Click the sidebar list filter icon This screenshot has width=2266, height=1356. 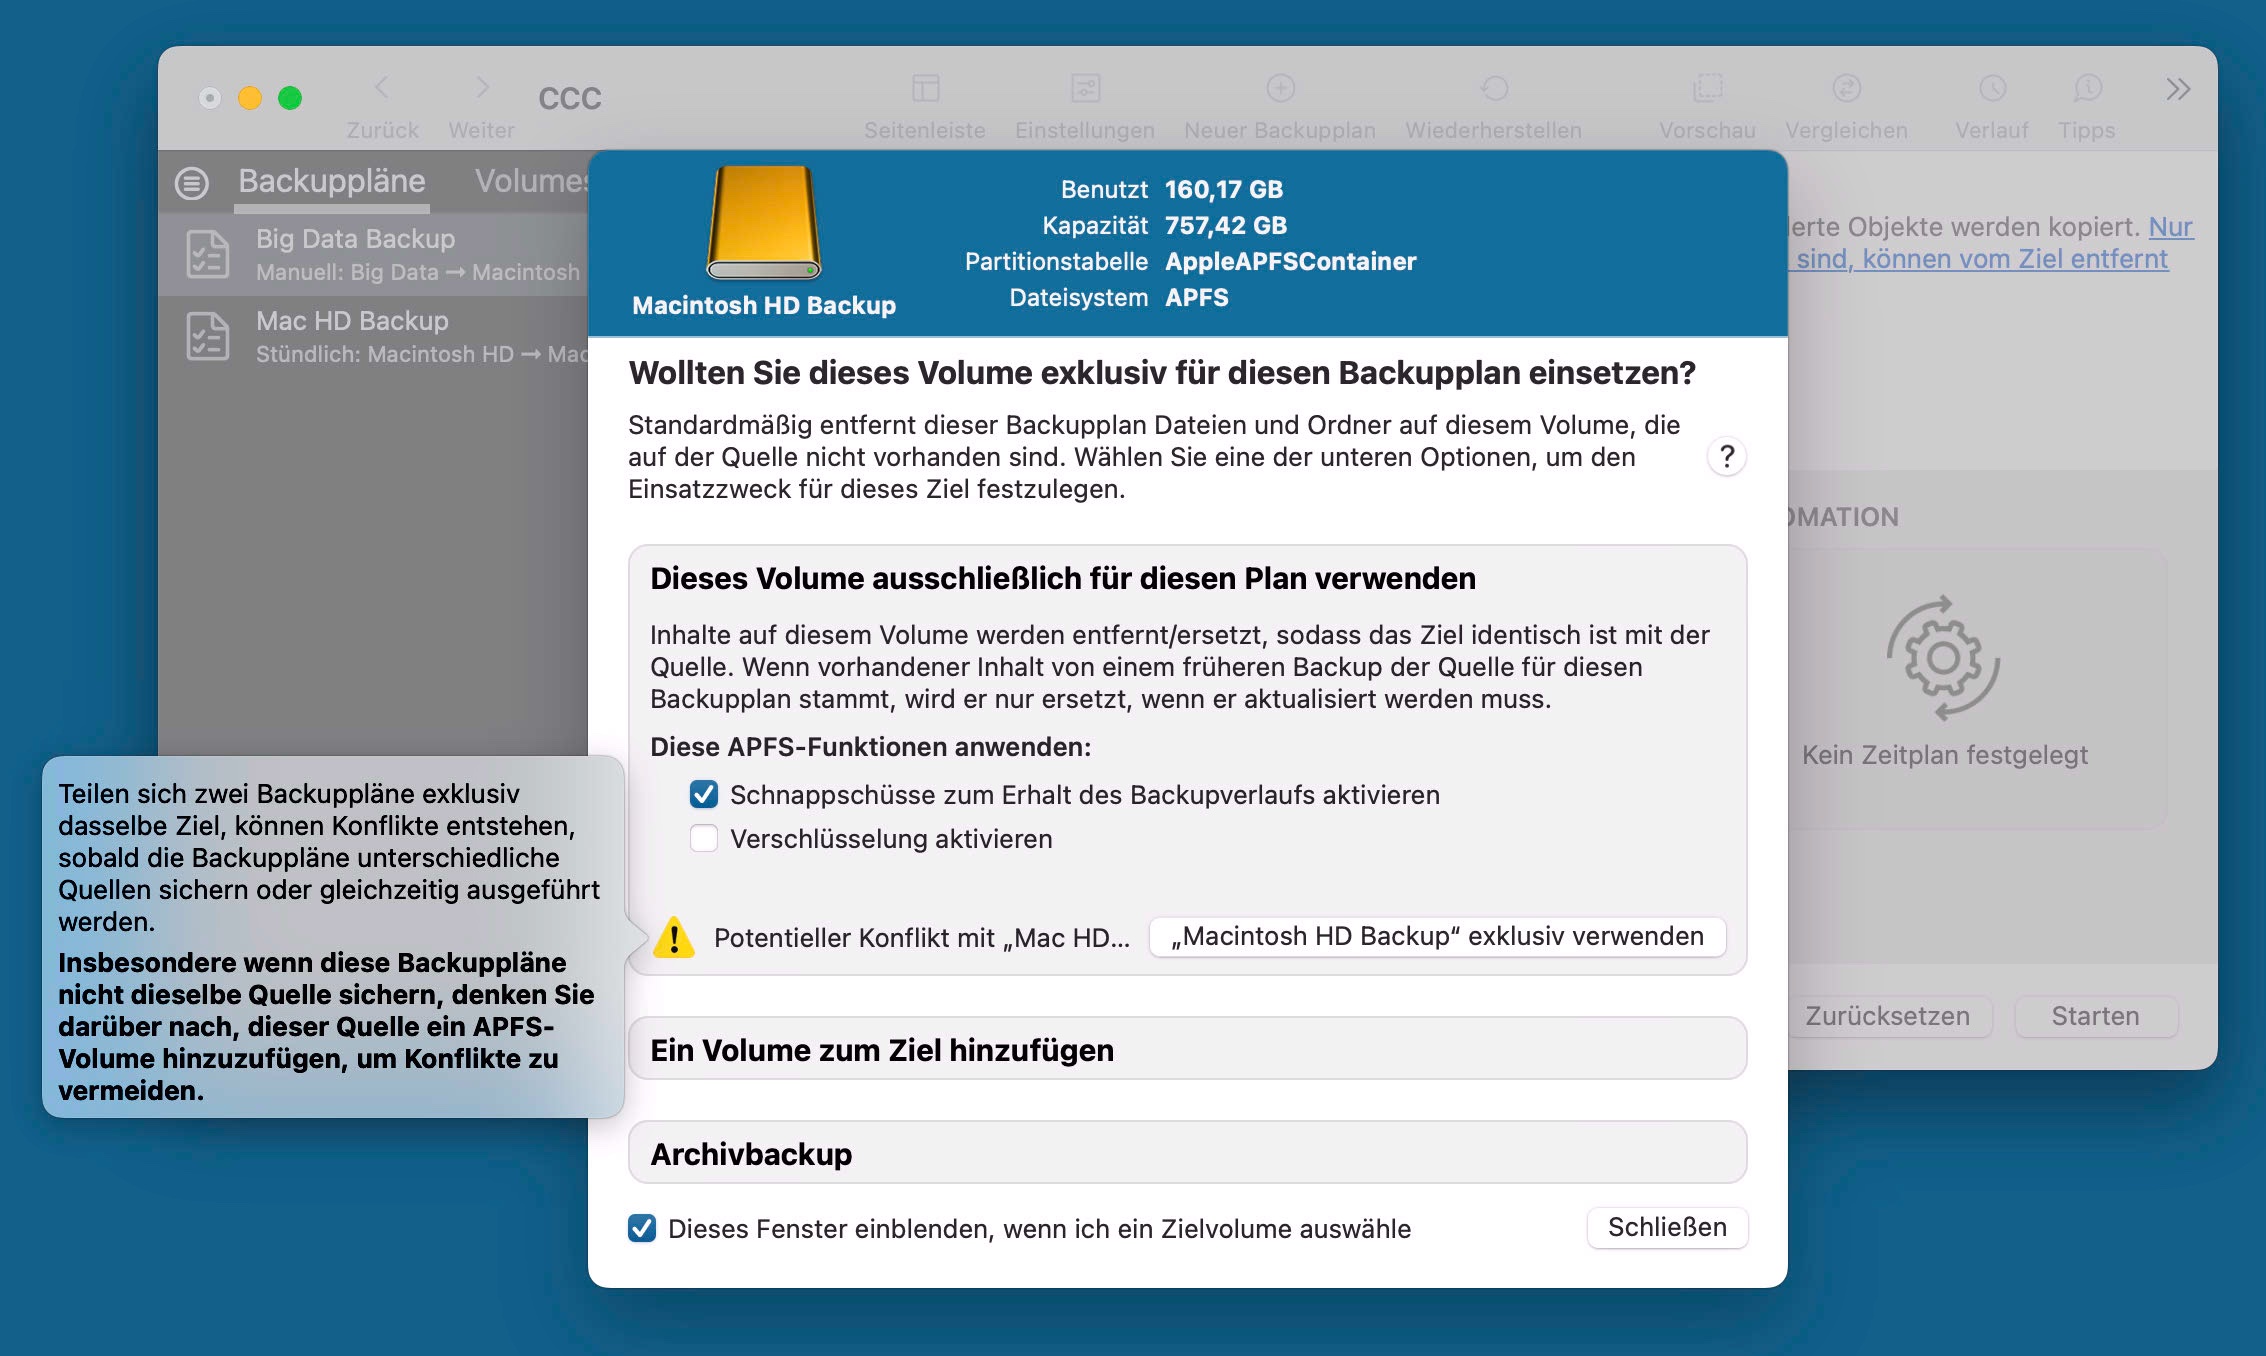[x=192, y=183]
